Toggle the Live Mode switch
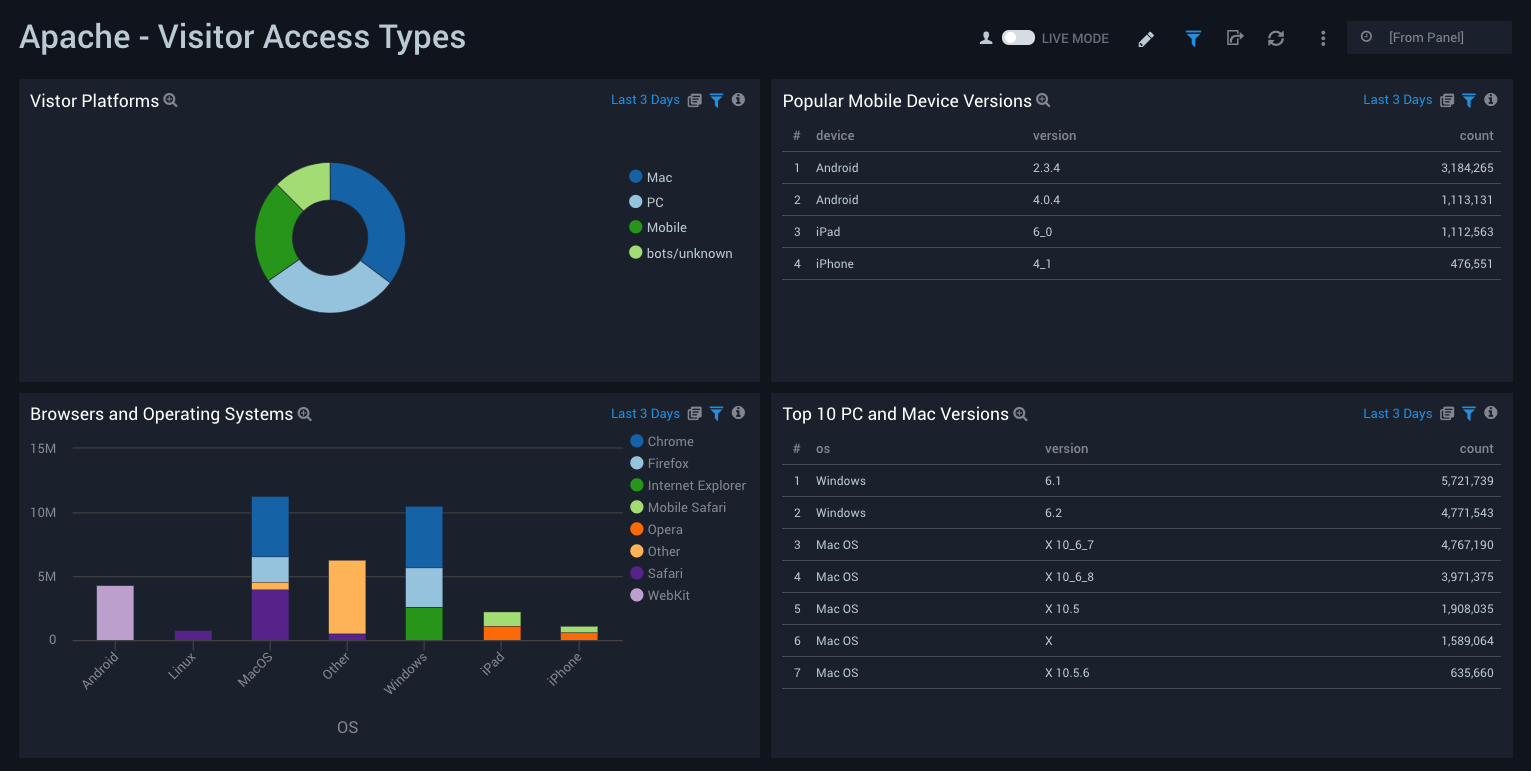 point(1018,38)
